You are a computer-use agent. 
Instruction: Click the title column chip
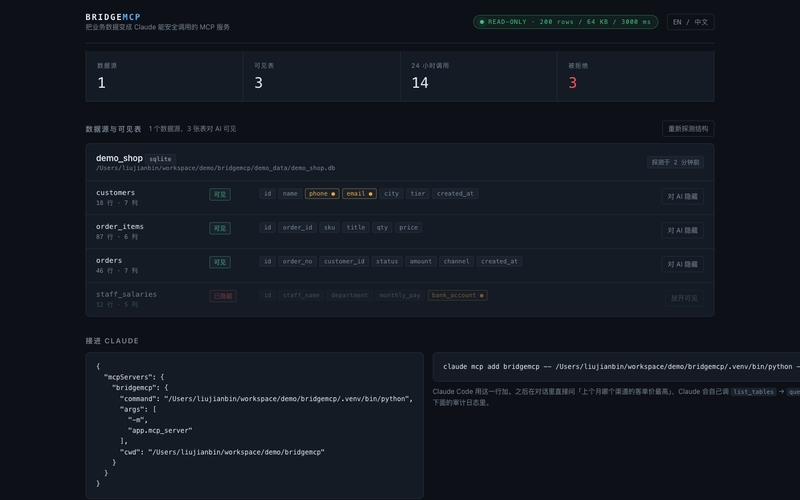(356, 228)
